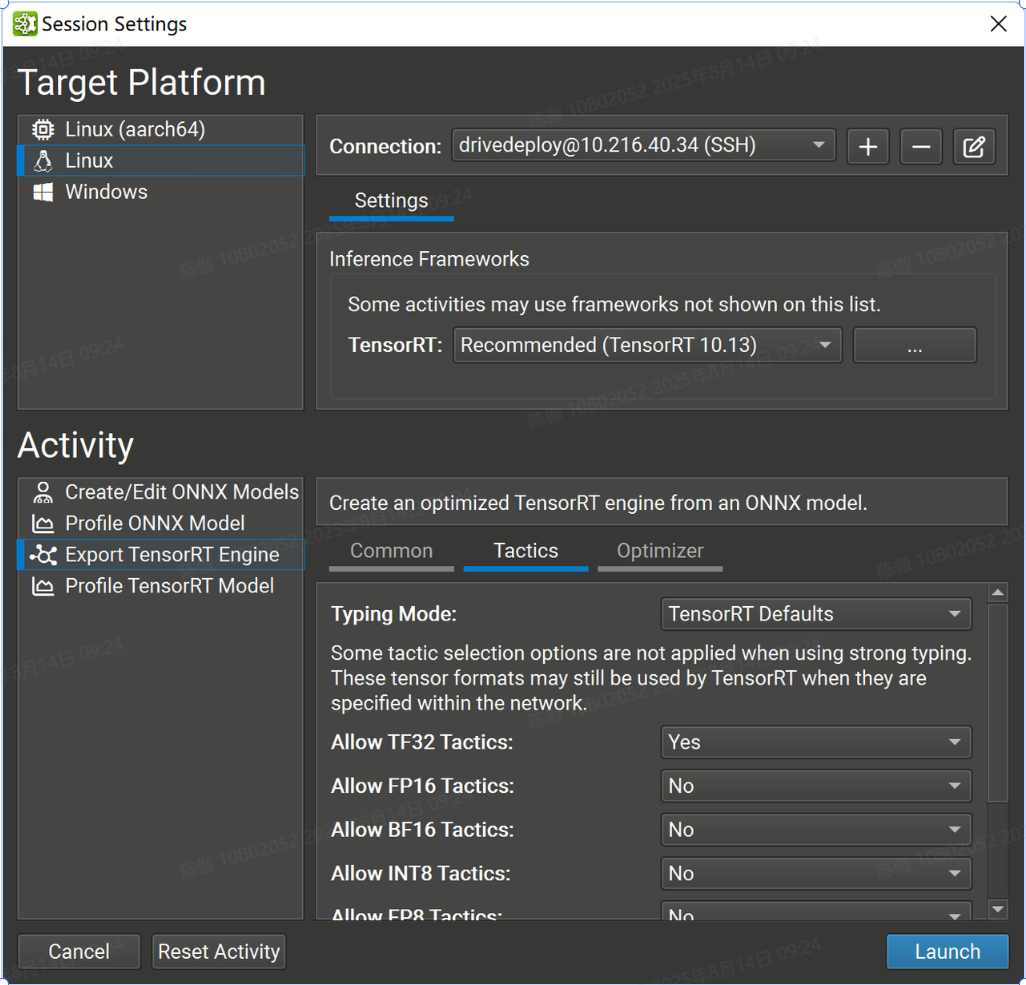Click the Windows logo icon
1026x985 pixels.
(x=43, y=192)
